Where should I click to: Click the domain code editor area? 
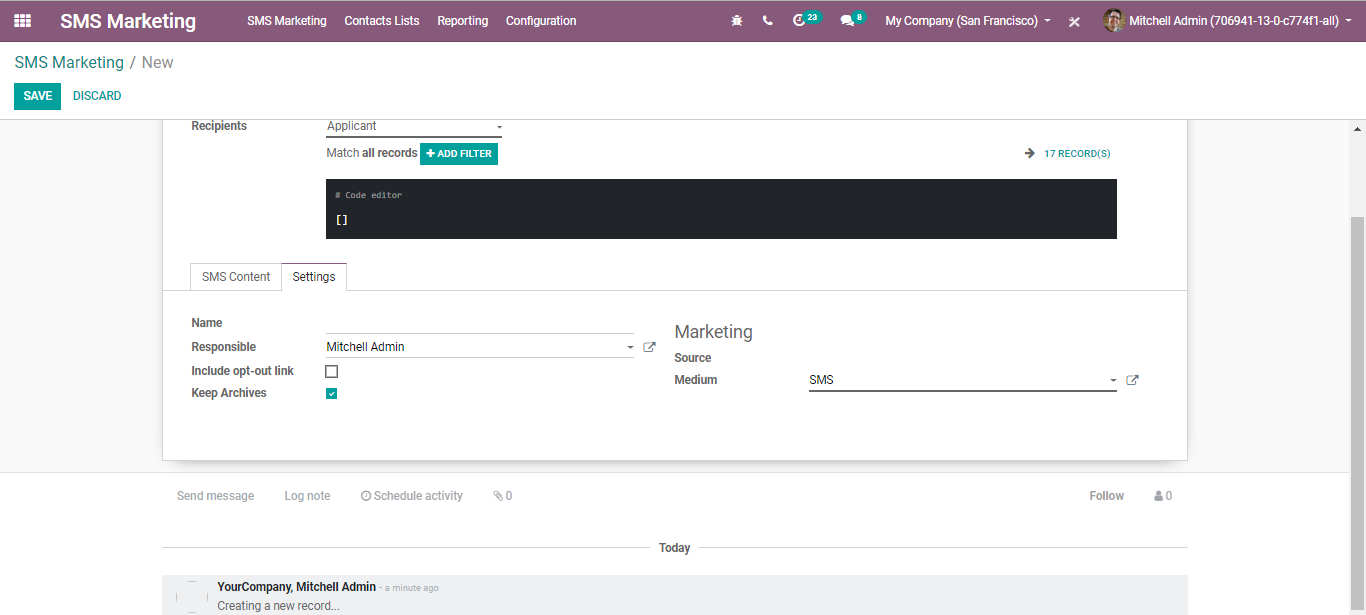721,209
